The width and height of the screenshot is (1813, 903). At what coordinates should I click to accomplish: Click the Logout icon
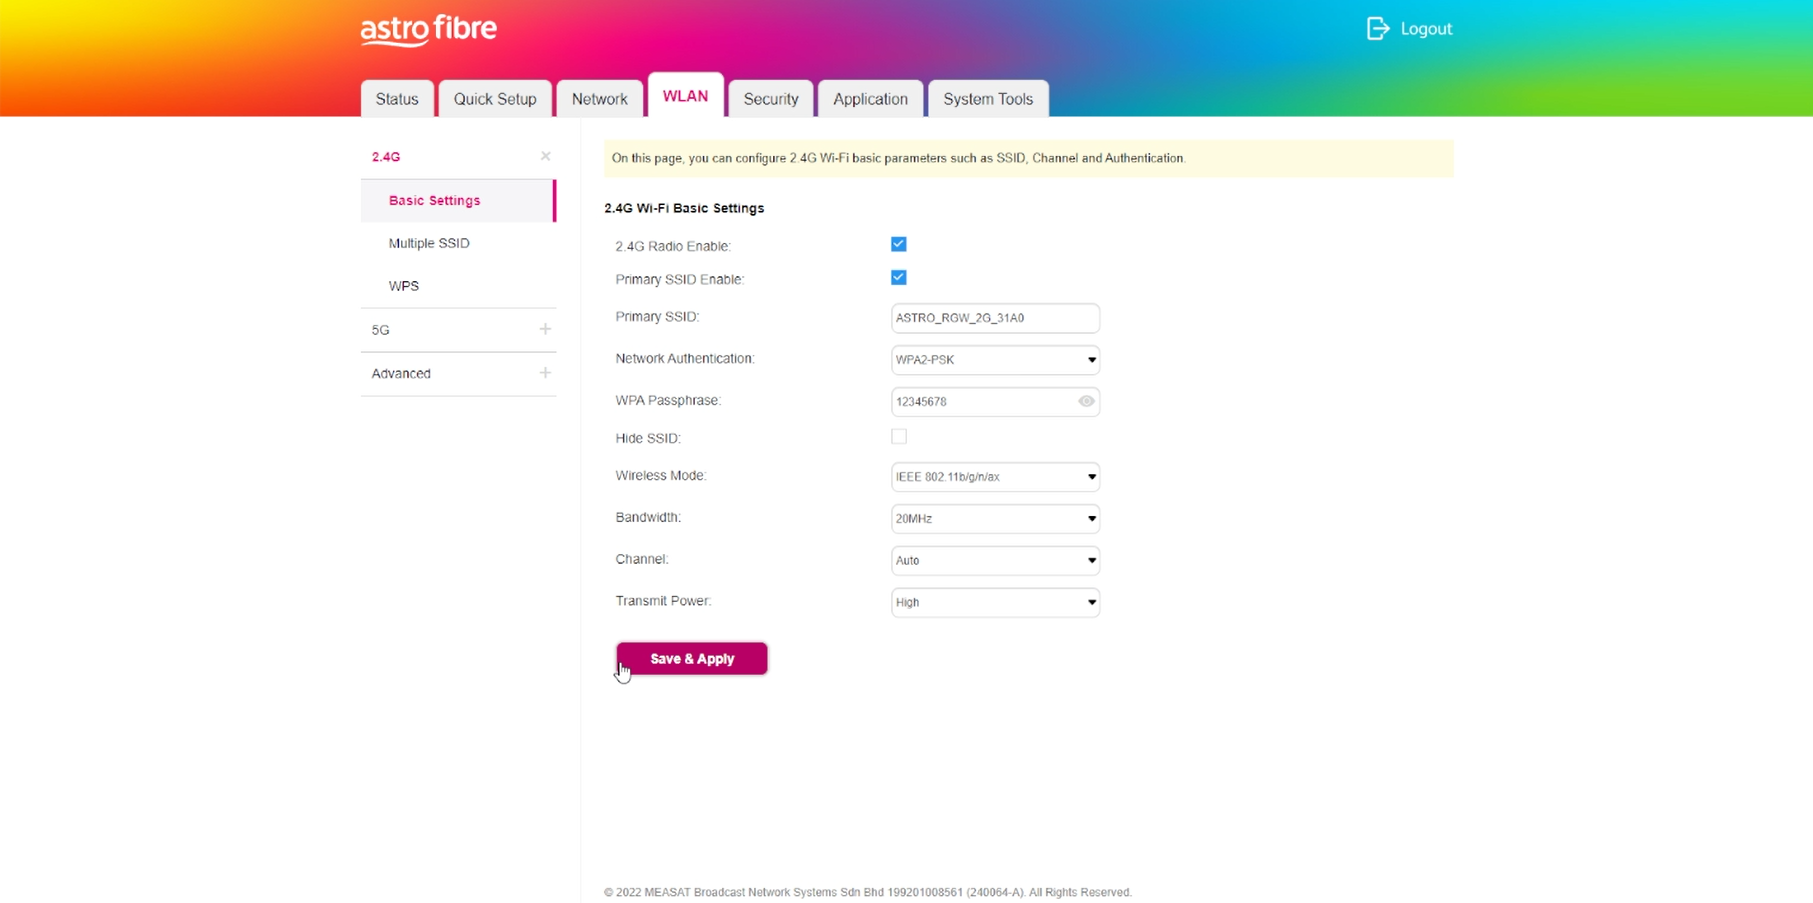click(x=1377, y=29)
